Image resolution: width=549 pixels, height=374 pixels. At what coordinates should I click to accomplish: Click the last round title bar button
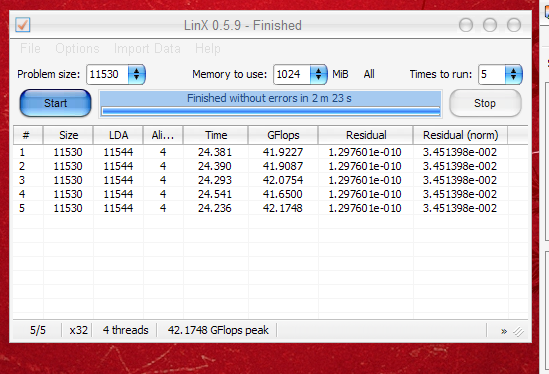tap(514, 25)
